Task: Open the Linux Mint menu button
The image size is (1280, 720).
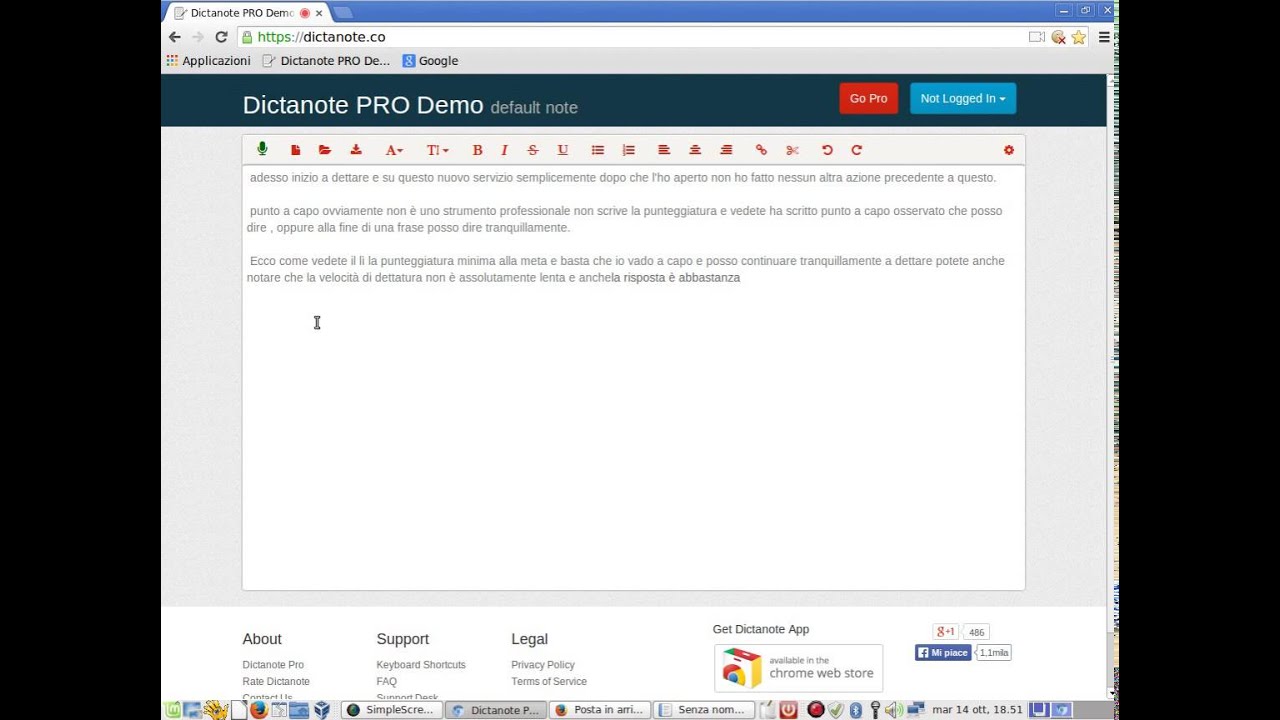Action: 173,710
